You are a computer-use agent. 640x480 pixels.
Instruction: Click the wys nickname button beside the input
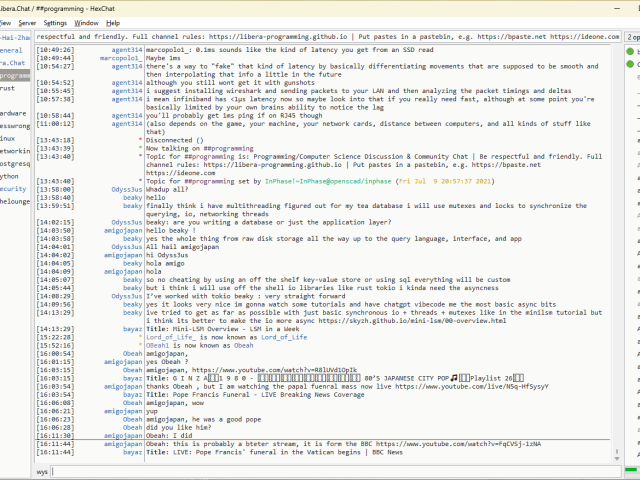(x=42, y=470)
